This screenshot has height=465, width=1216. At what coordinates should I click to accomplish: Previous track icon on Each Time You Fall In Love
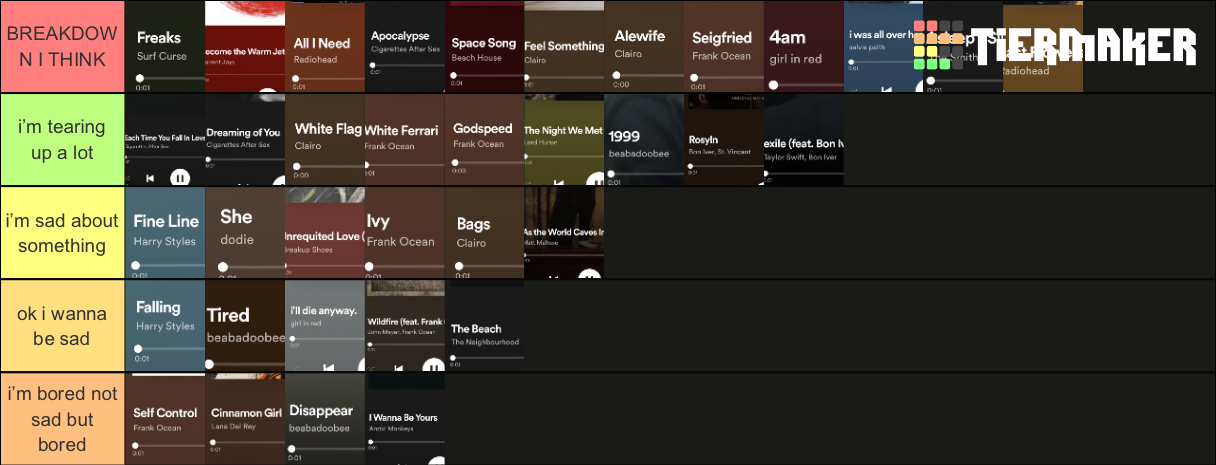[150, 178]
